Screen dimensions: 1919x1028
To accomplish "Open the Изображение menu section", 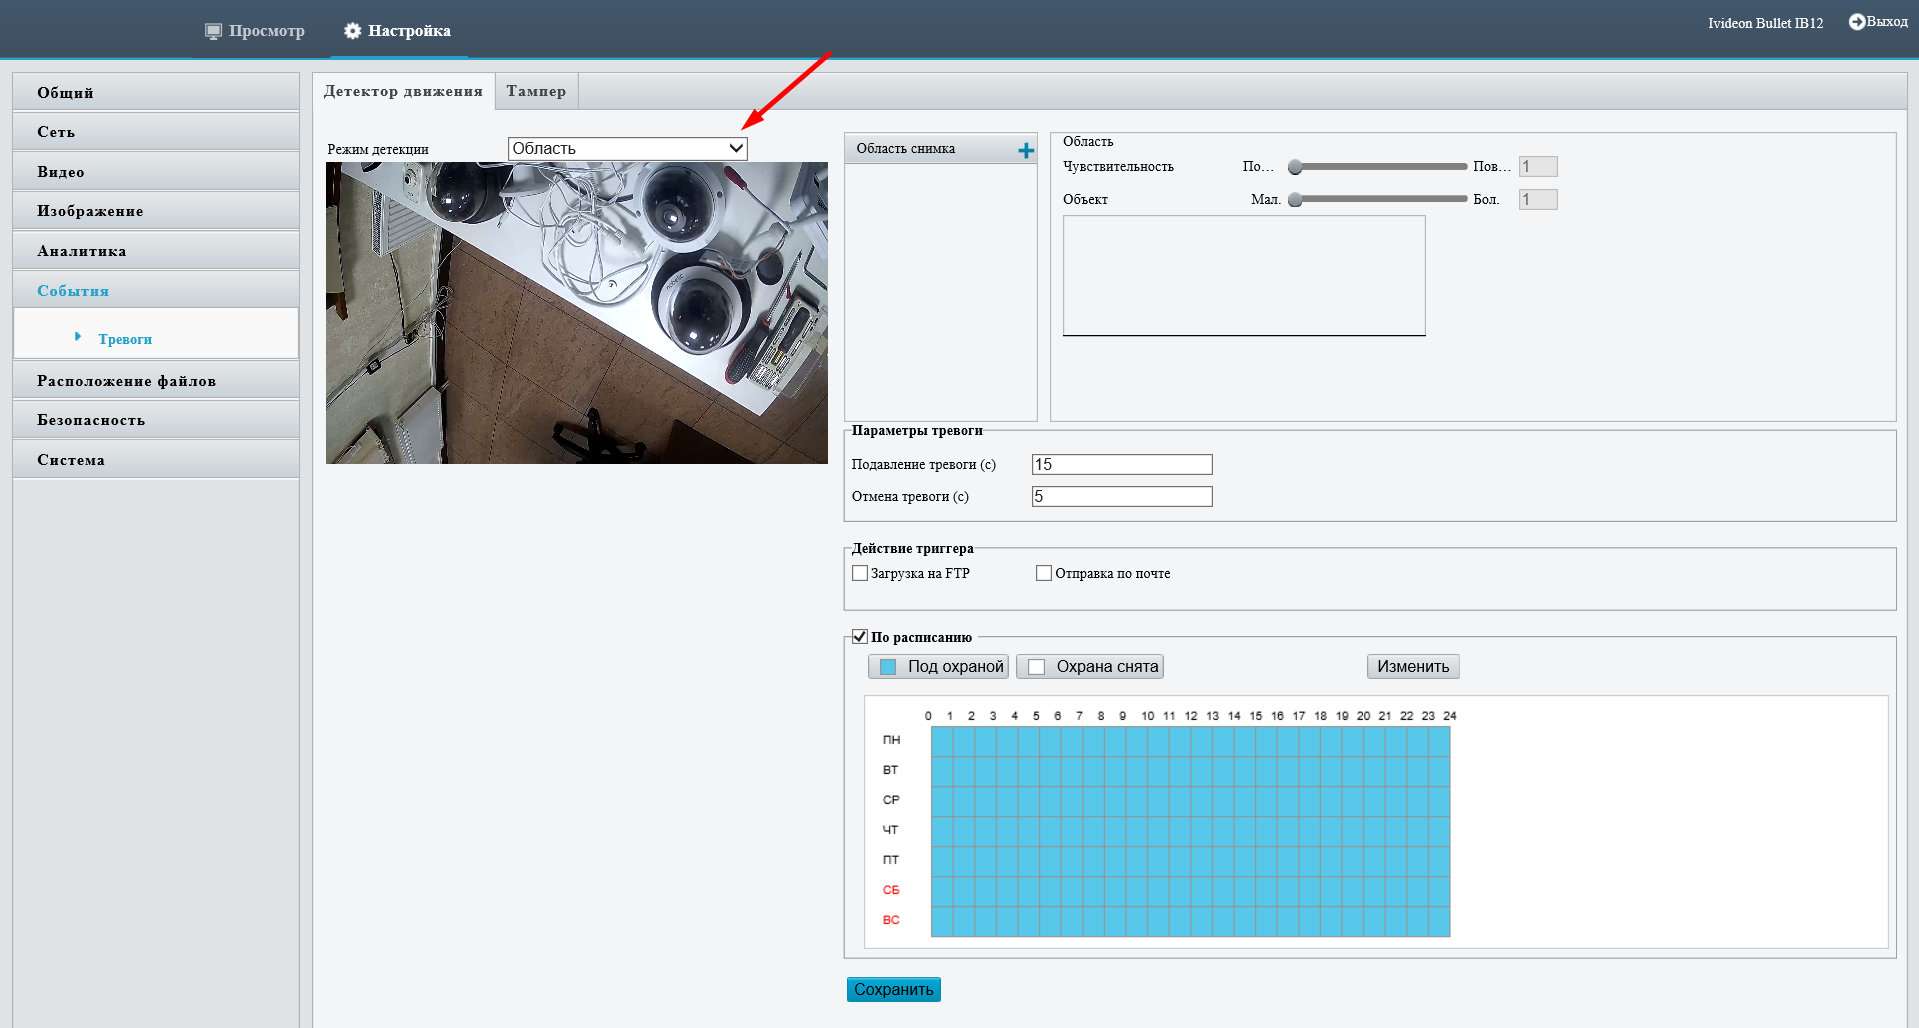I will (x=156, y=211).
